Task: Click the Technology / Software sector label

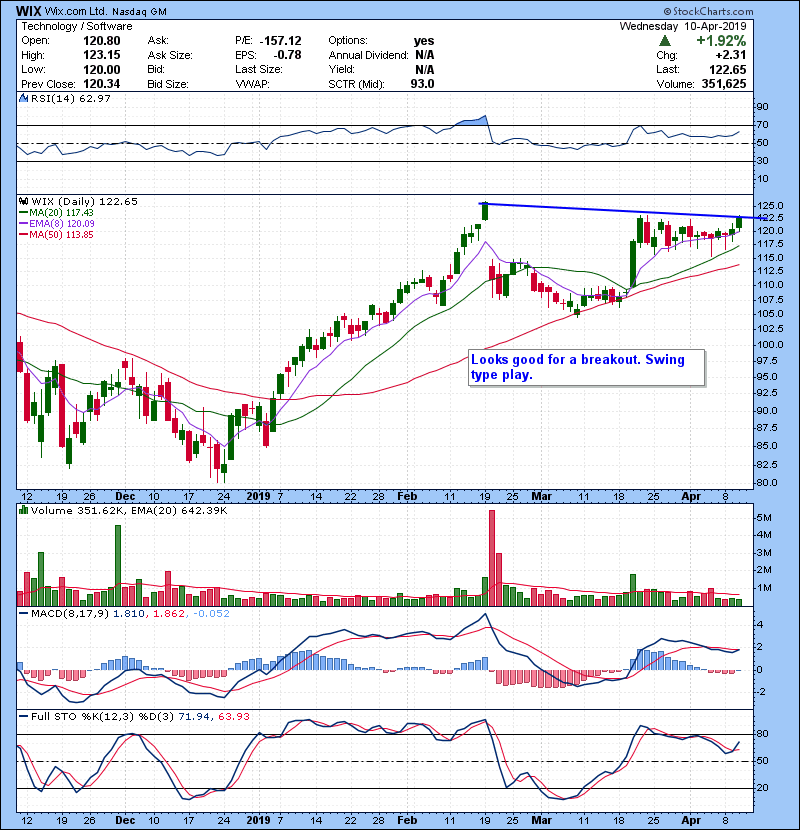Action: (x=77, y=26)
